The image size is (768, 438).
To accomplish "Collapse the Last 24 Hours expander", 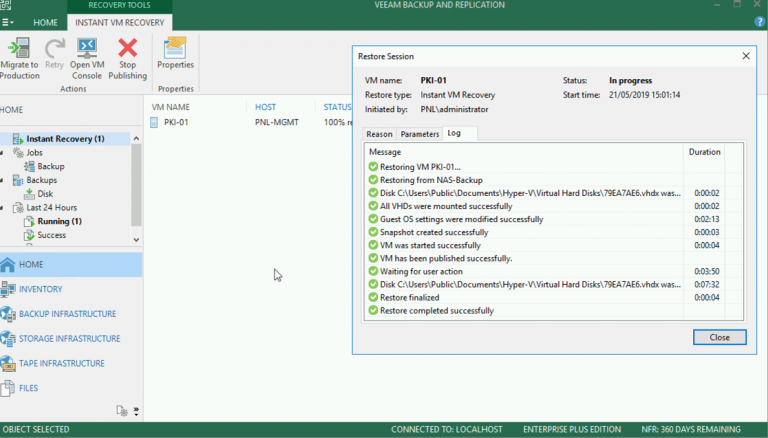I will [x=2, y=208].
